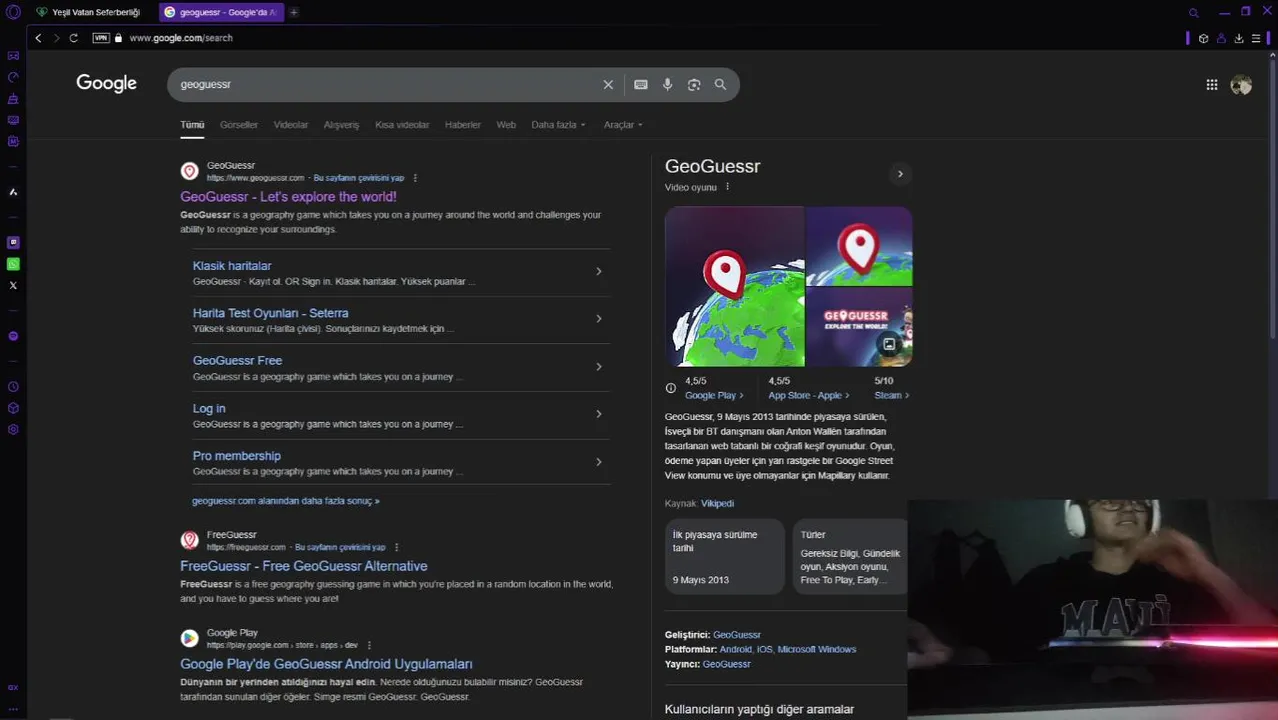Open GeoGuessr - Let's explore the world! result
Viewport: 1278px width, 720px height.
288,197
